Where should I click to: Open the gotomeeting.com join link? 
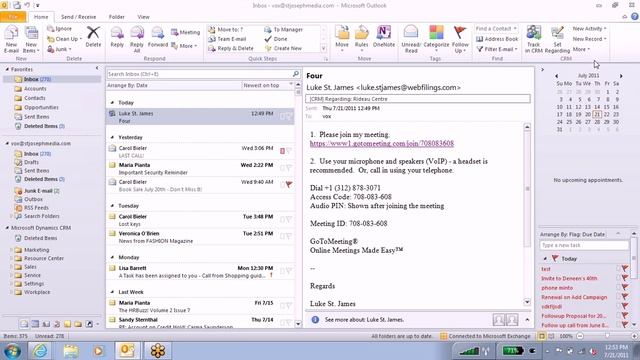[382, 143]
